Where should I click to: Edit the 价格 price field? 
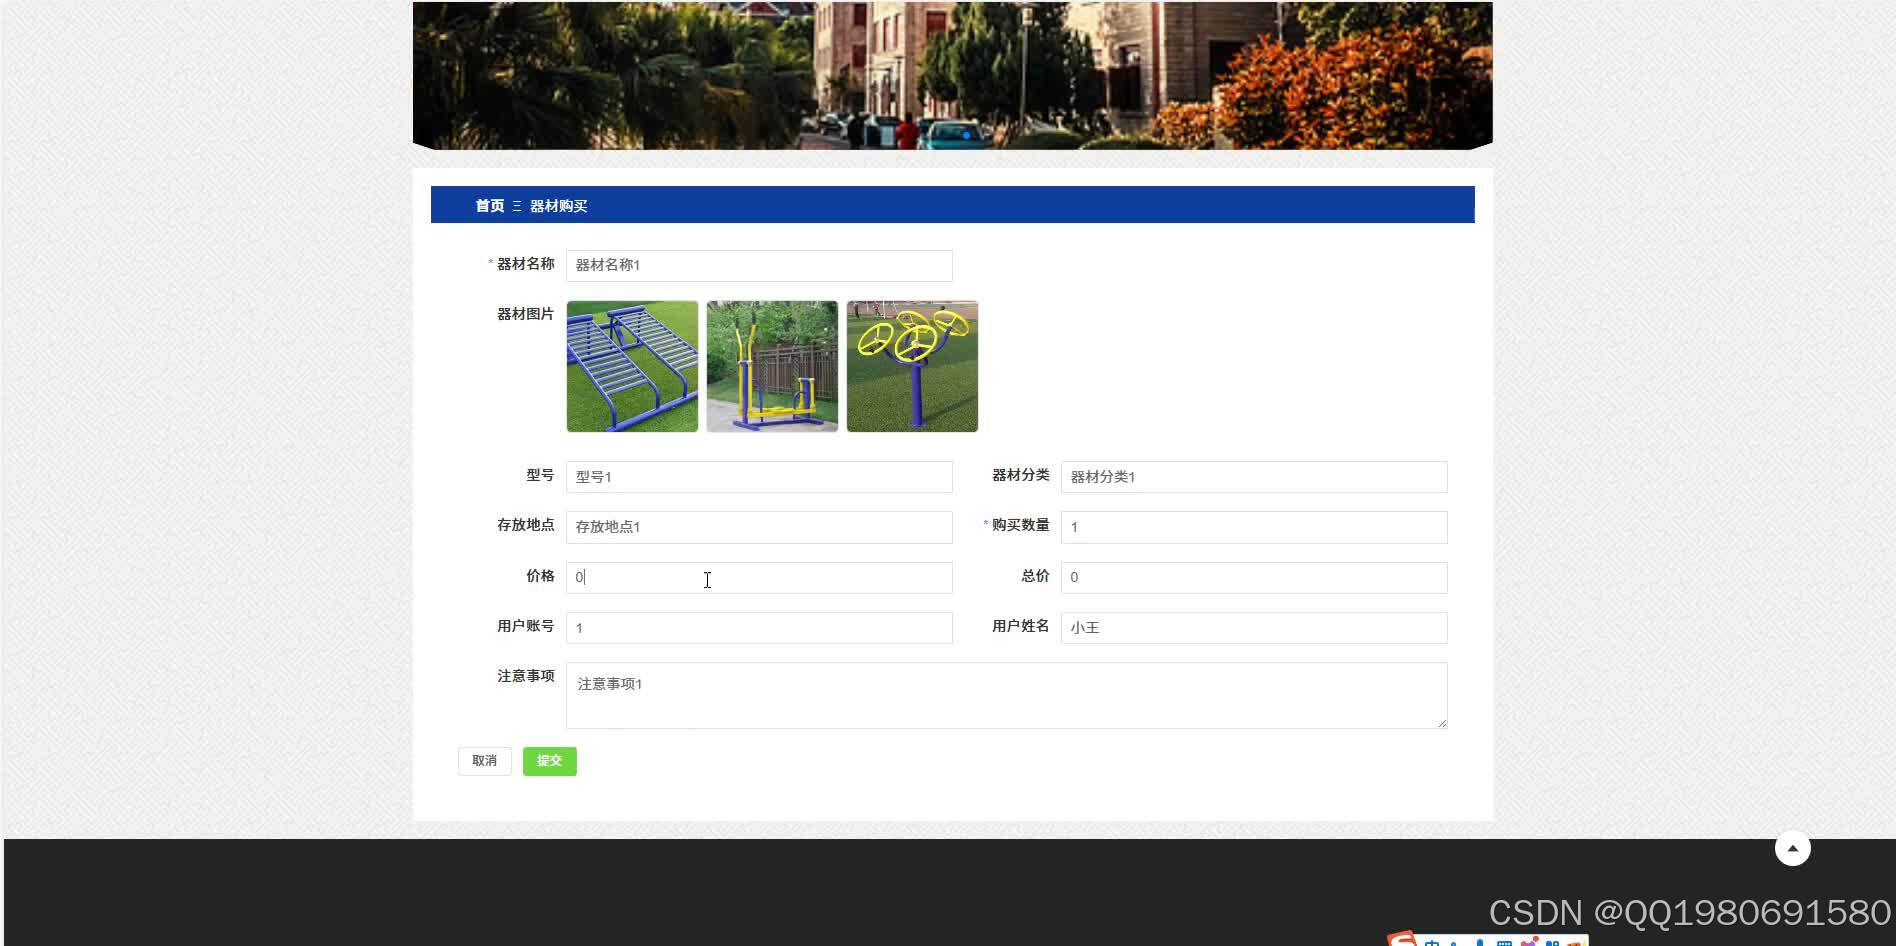[x=759, y=577]
